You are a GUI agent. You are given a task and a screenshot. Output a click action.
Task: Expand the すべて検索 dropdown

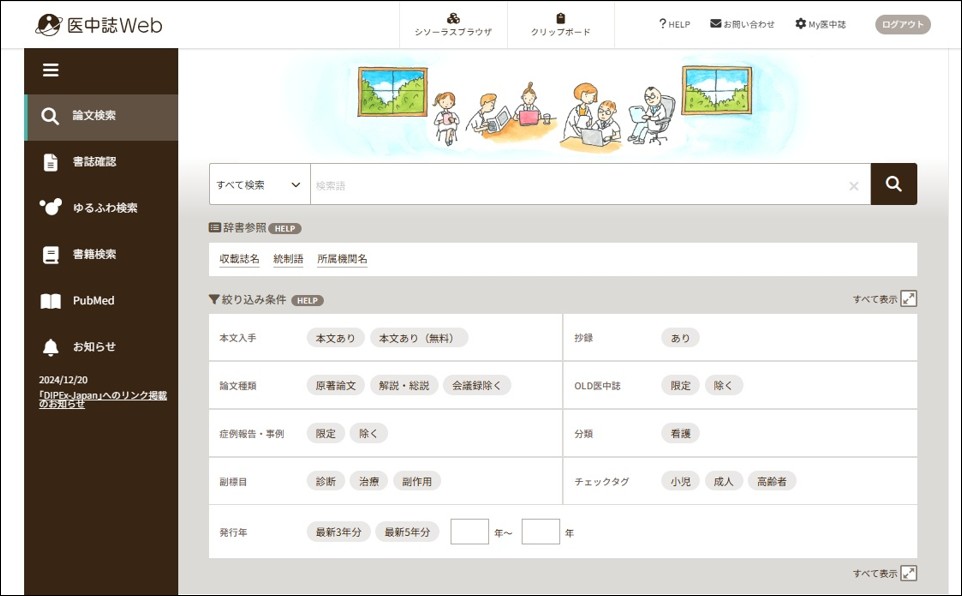tap(260, 184)
